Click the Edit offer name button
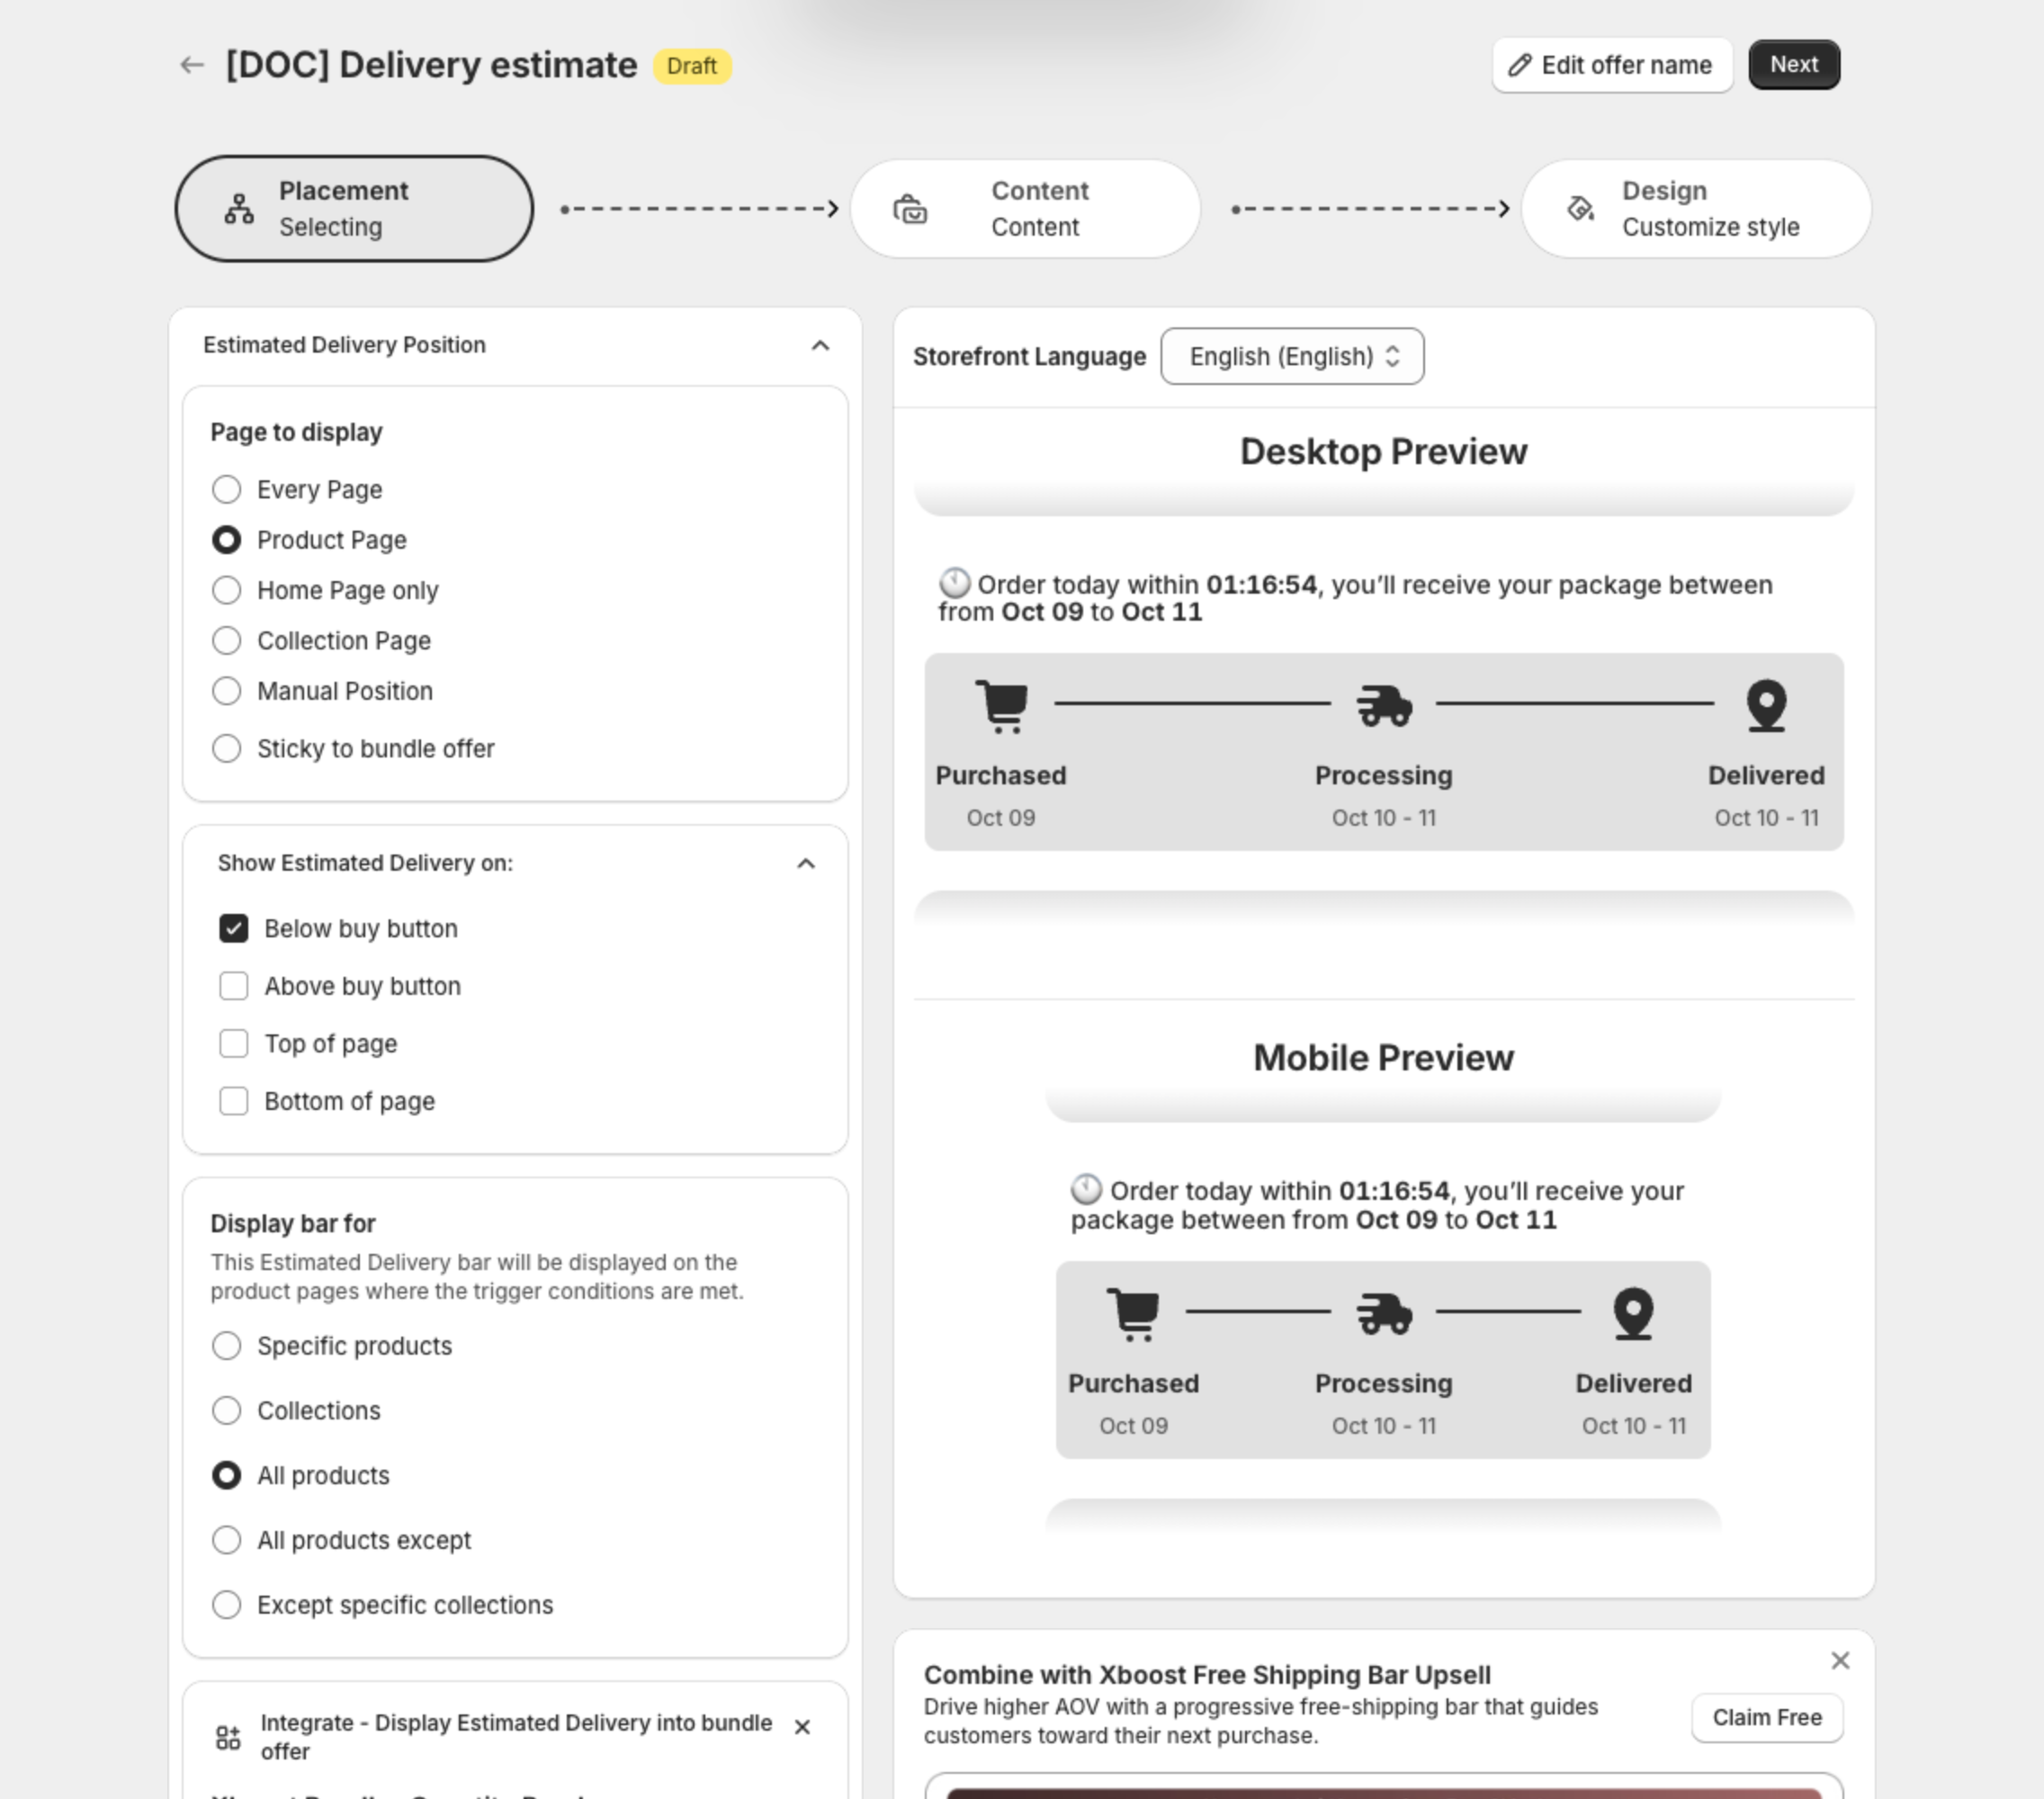The width and height of the screenshot is (2044, 1799). point(1612,65)
